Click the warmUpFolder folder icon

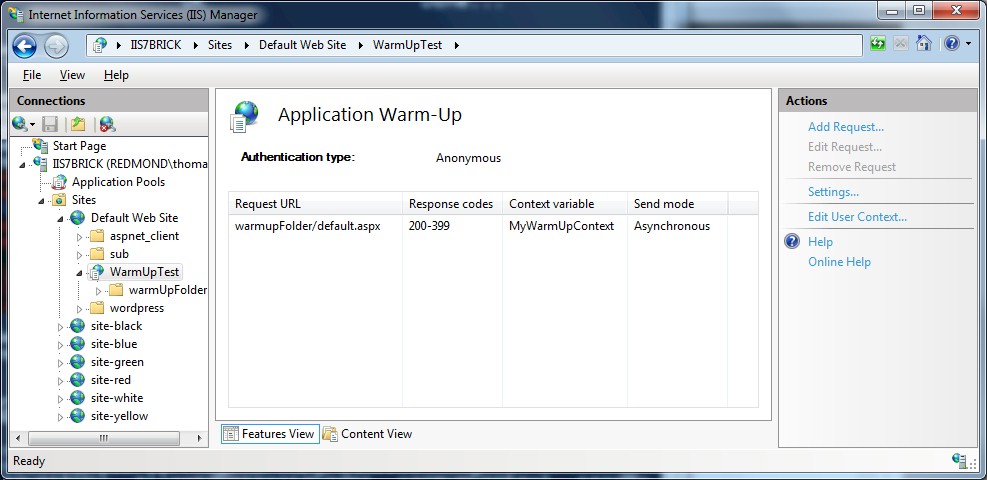(x=116, y=290)
